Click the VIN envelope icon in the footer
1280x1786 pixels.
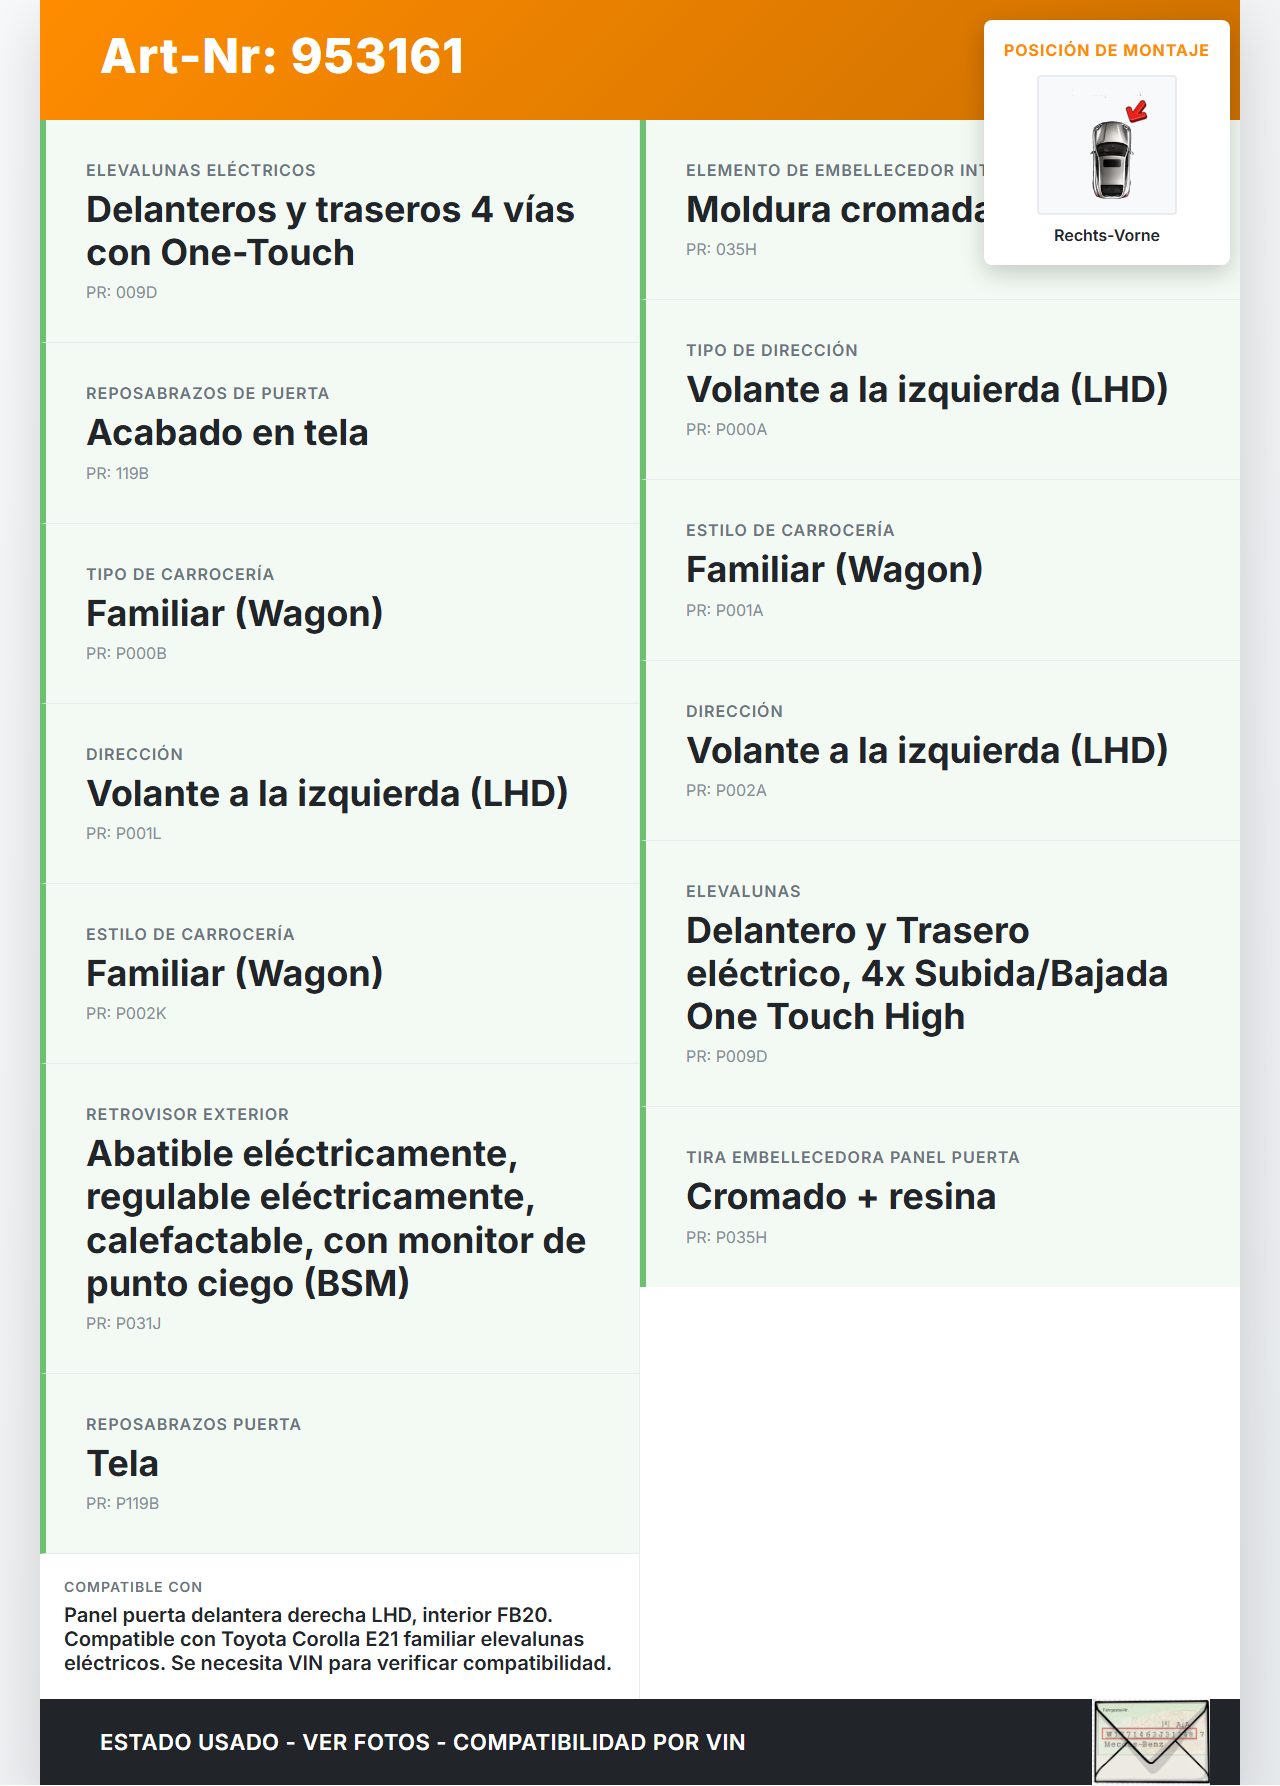click(x=1150, y=1741)
